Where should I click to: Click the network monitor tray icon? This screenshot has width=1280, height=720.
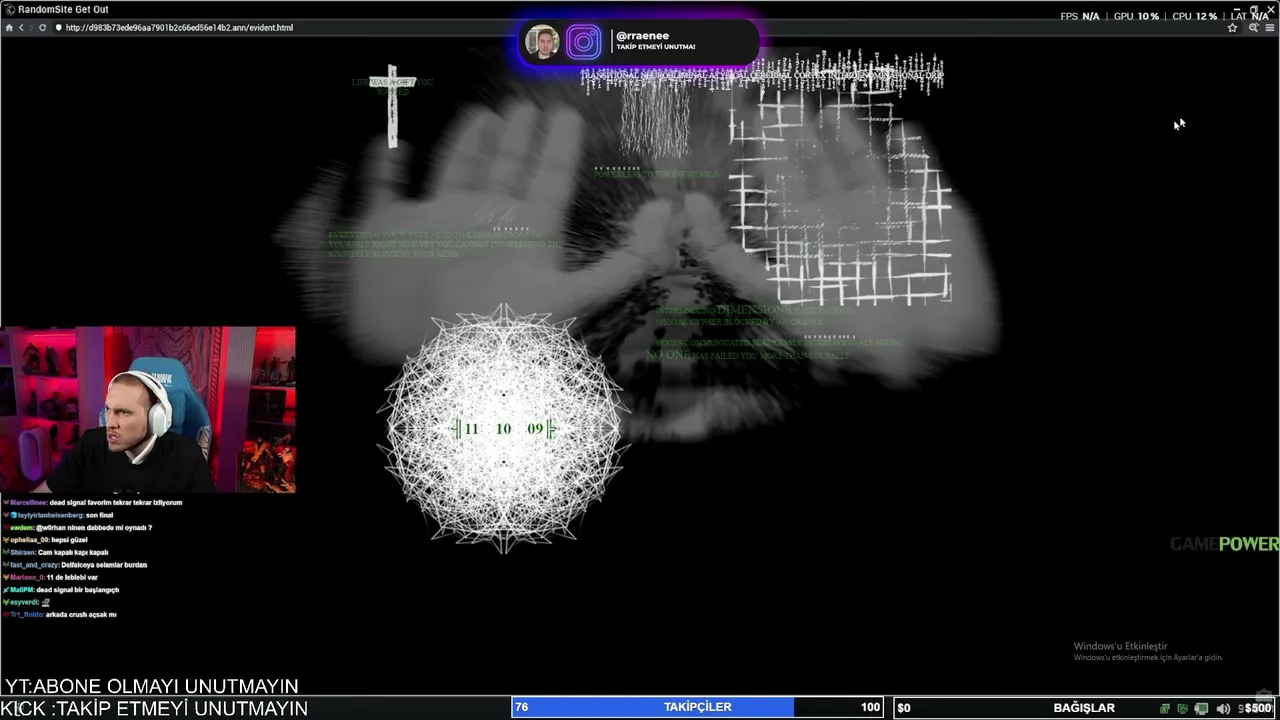pos(1202,708)
